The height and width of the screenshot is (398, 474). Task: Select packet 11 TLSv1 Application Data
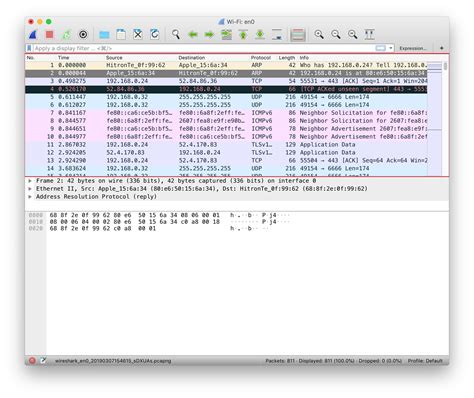click(x=226, y=145)
